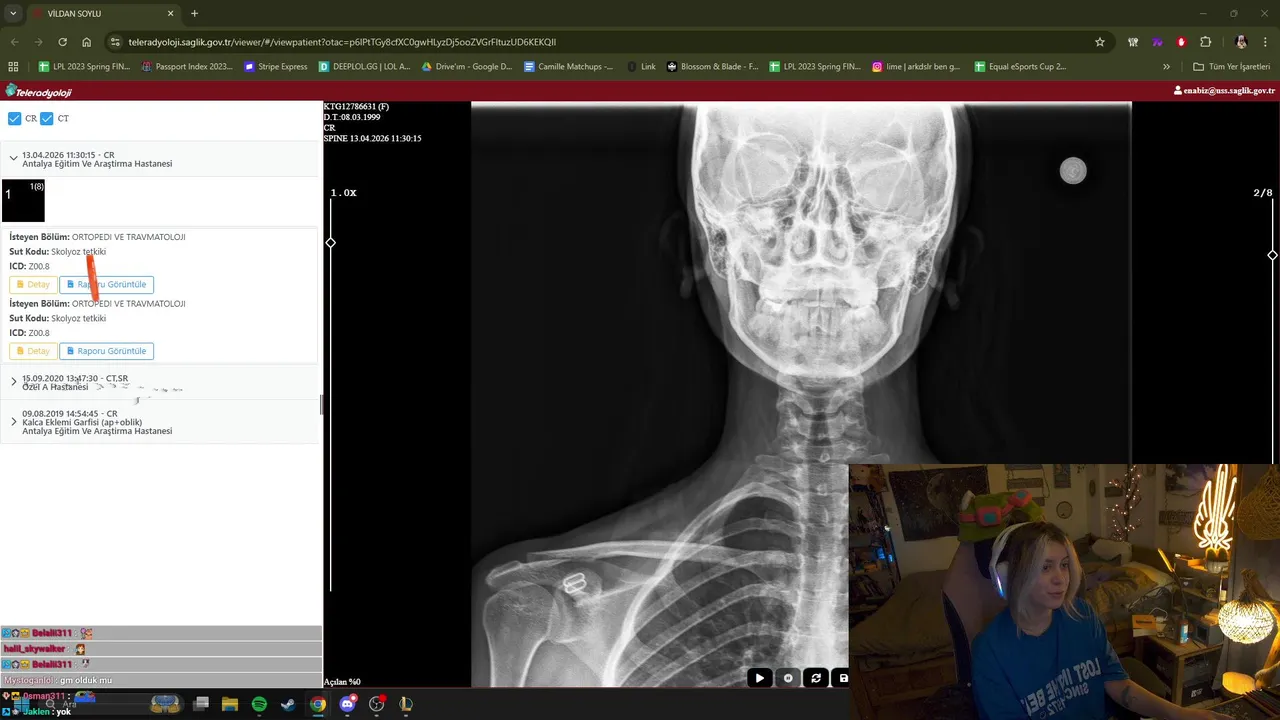Open the Chrome extensions puzzle icon
The height and width of the screenshot is (720, 1280).
tap(1205, 42)
